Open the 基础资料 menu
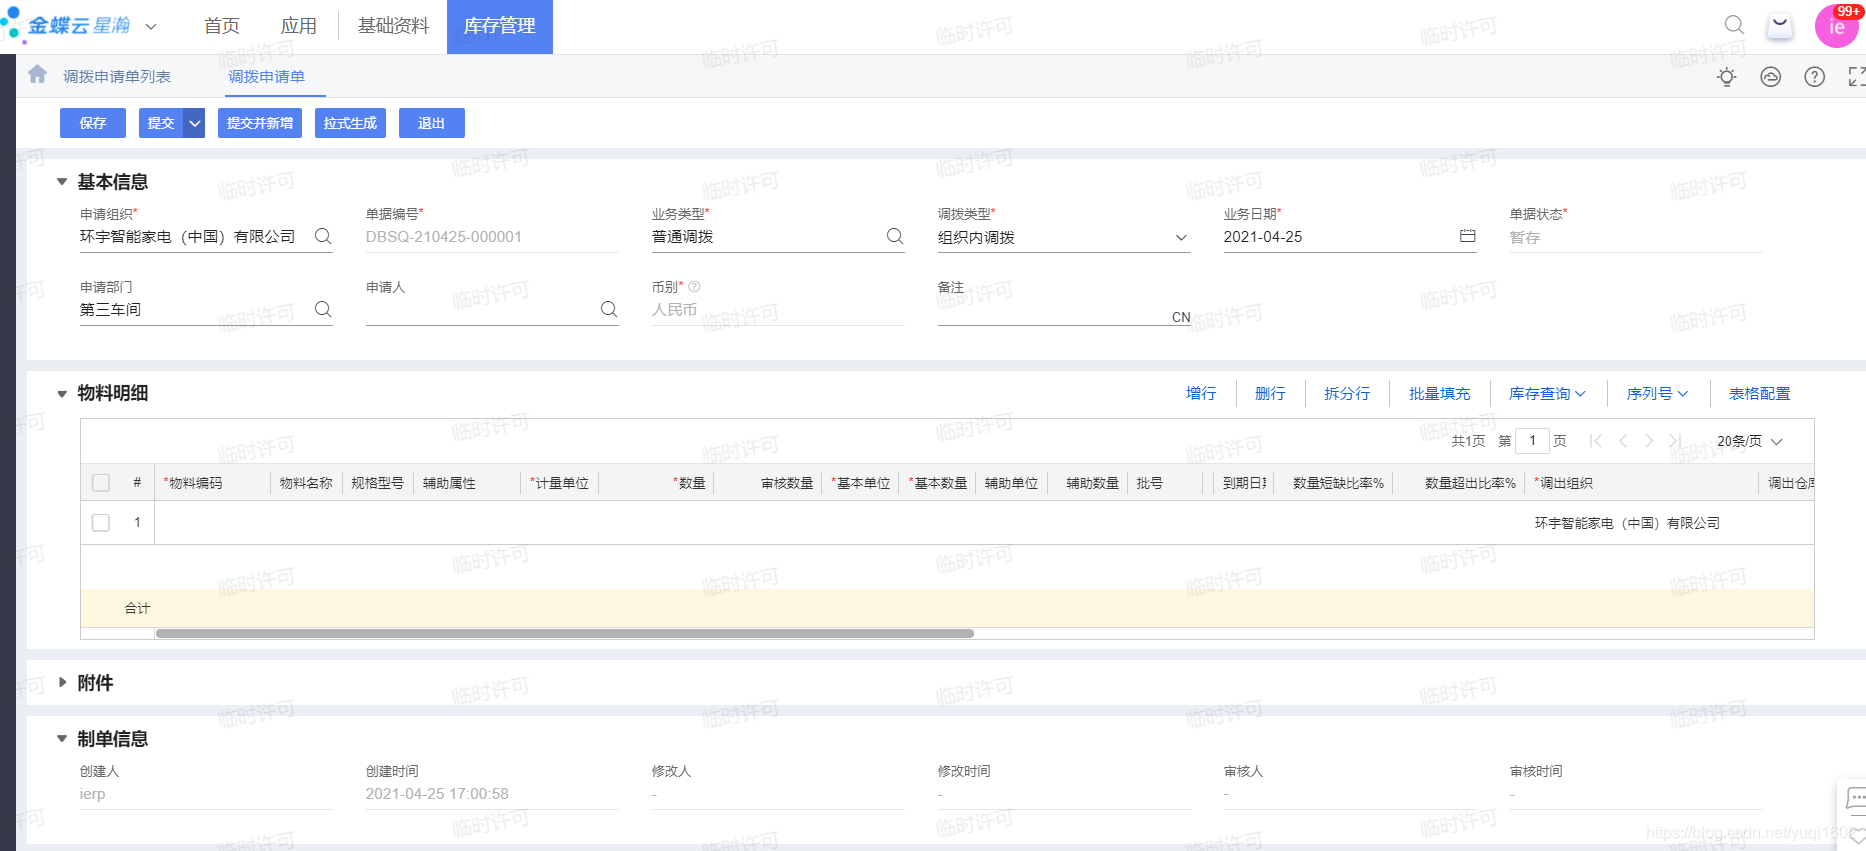1866x851 pixels. click(x=394, y=26)
